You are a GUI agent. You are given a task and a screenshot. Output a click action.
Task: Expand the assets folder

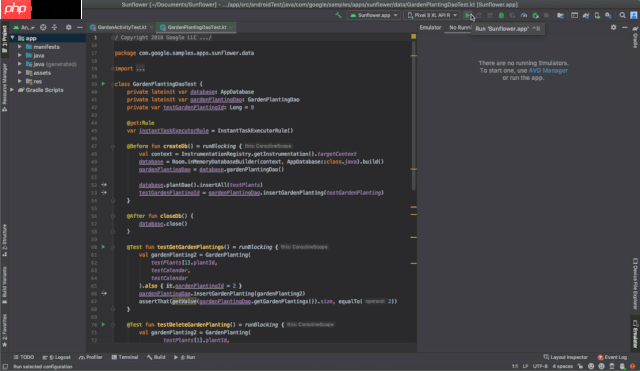point(20,72)
